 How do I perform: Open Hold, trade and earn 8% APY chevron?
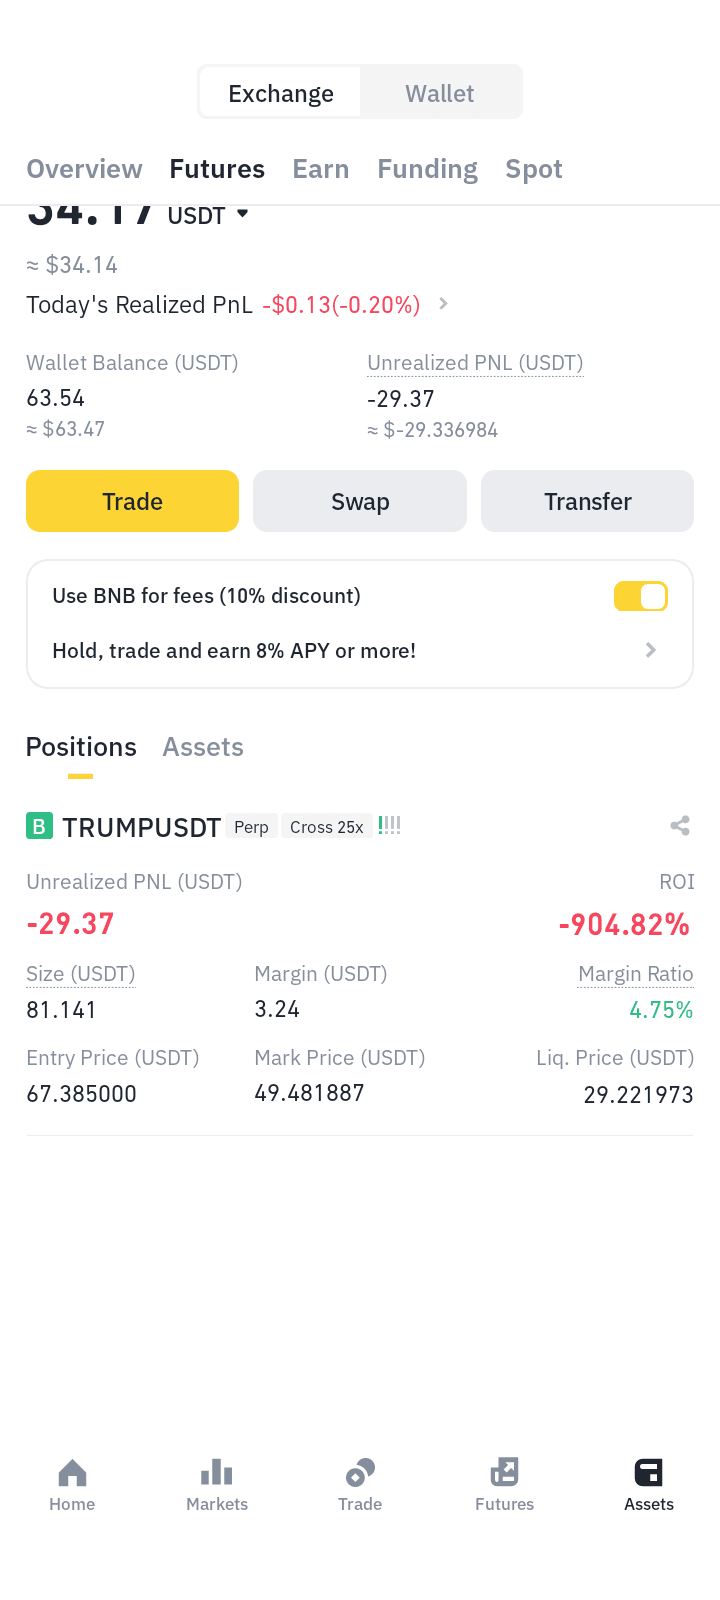651,650
